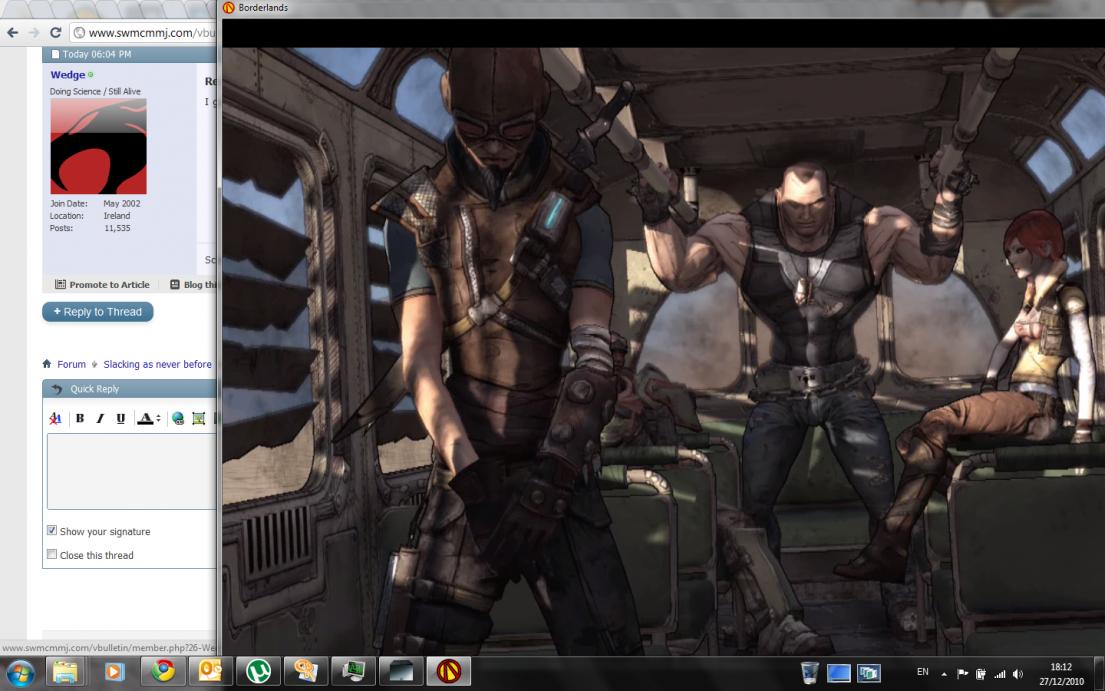1105x691 pixels.
Task: Click the insert image icon
Action: pyautogui.click(x=199, y=418)
